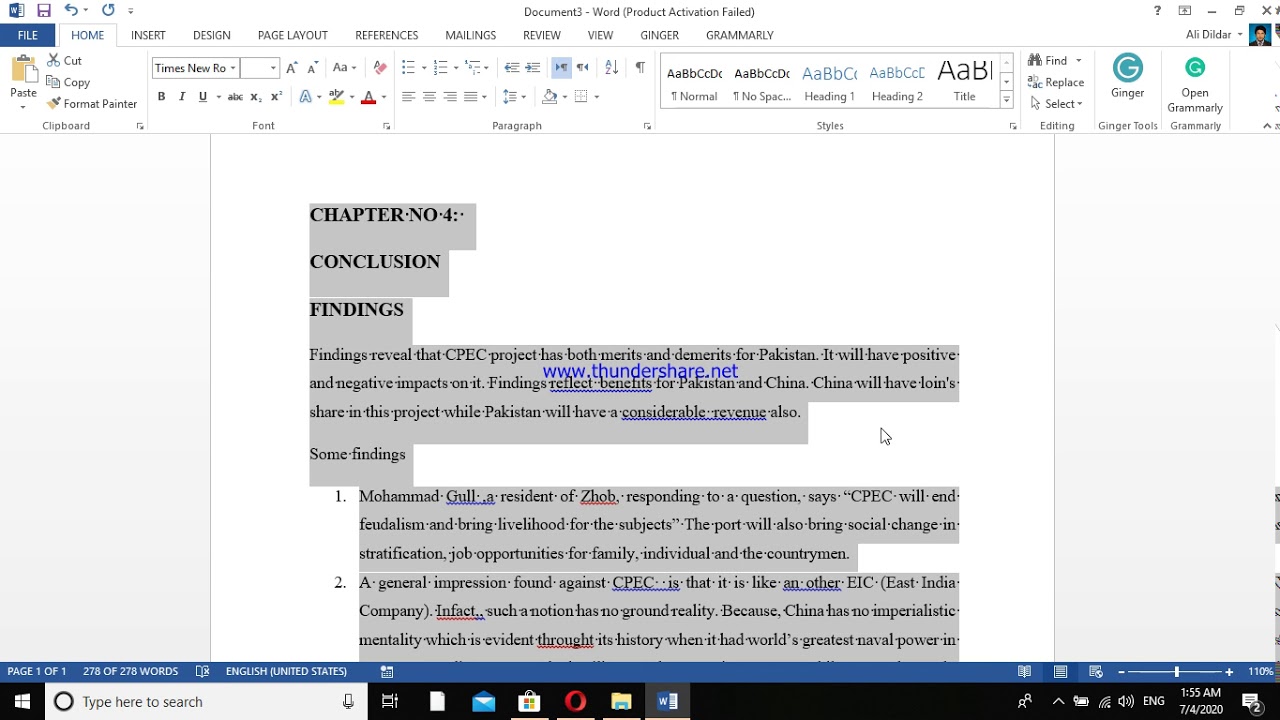The image size is (1280, 720).
Task: Toggle bold formatting
Action: coord(161,97)
